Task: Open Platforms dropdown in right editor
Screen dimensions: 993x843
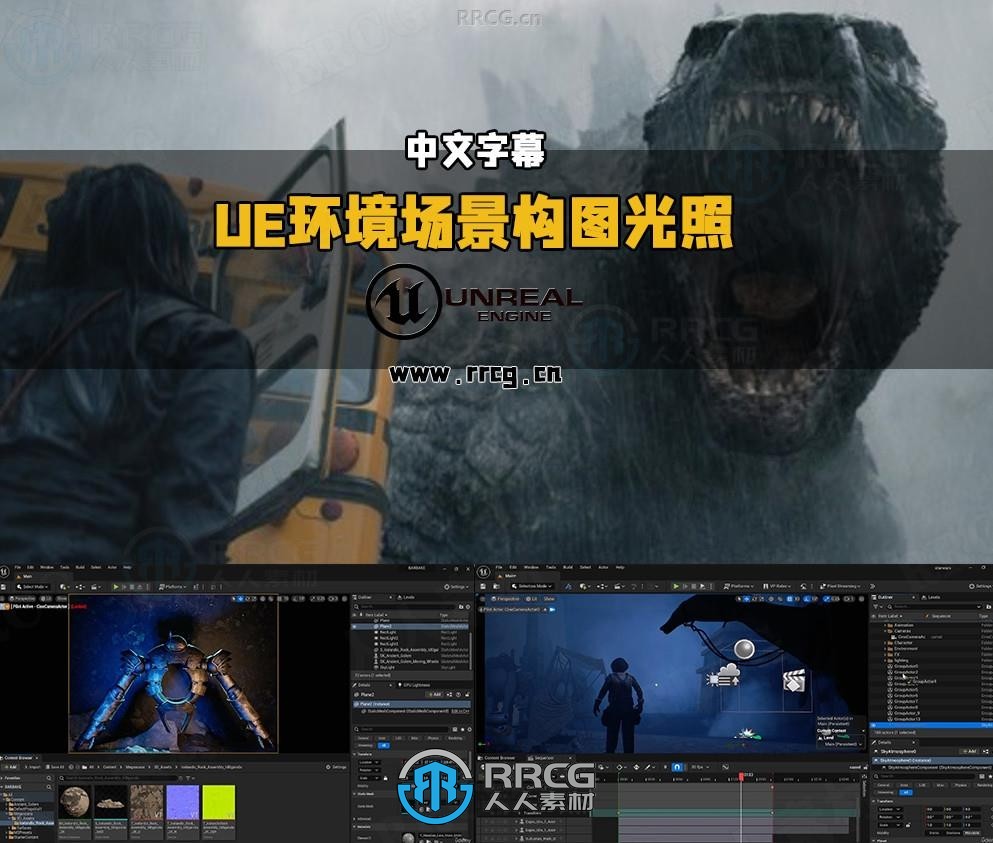Action: [738, 586]
